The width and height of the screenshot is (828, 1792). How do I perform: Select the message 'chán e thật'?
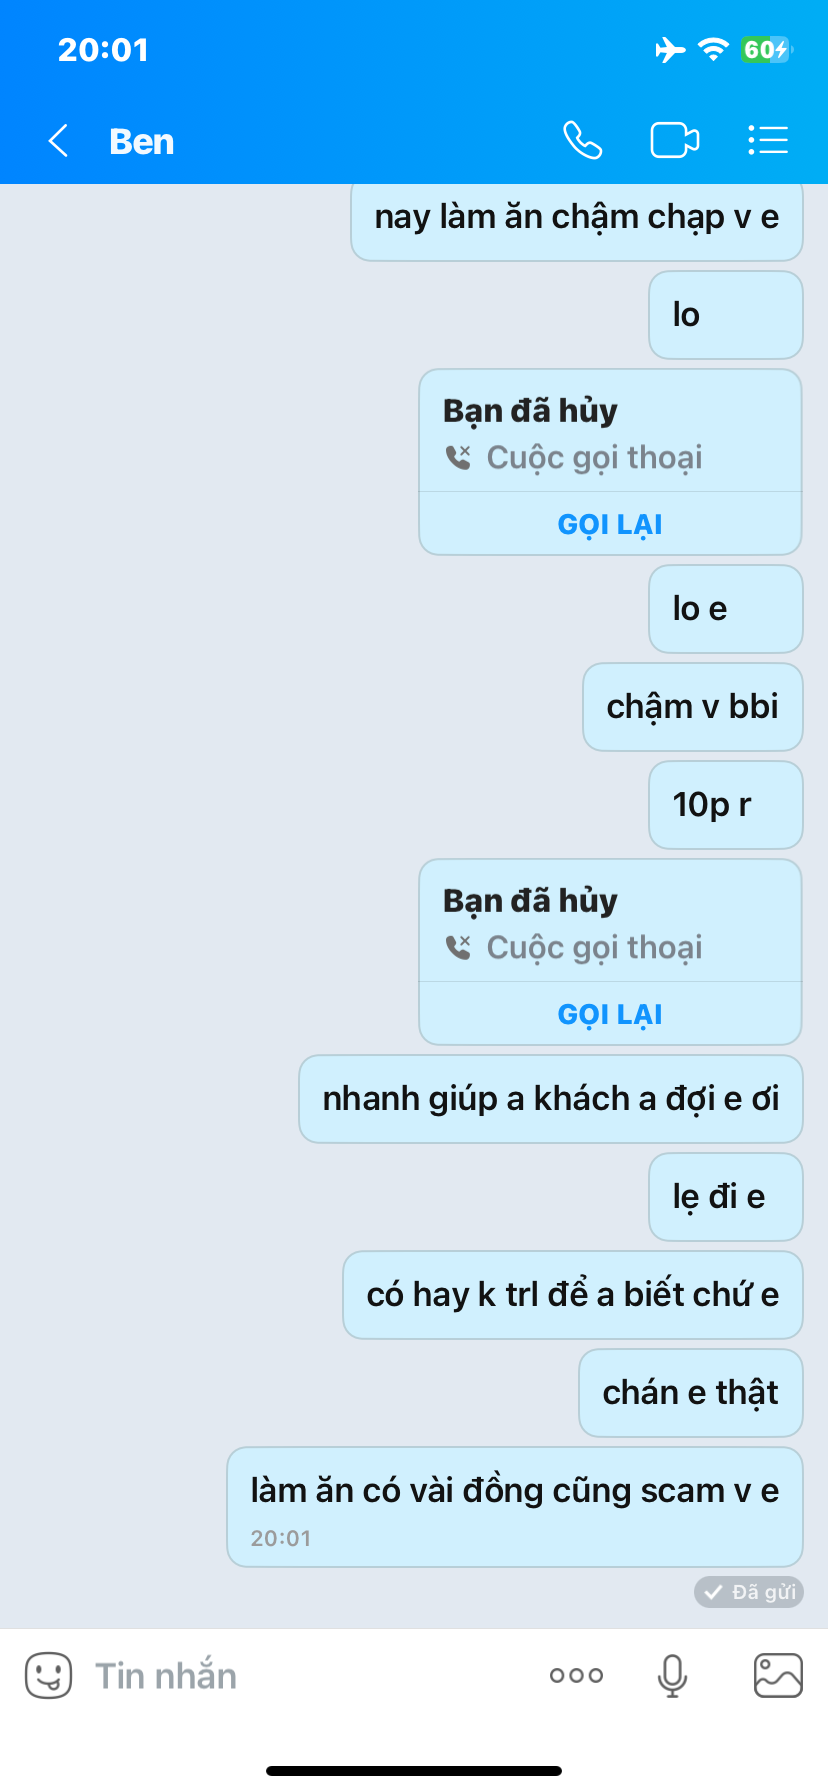pyautogui.click(x=691, y=1393)
